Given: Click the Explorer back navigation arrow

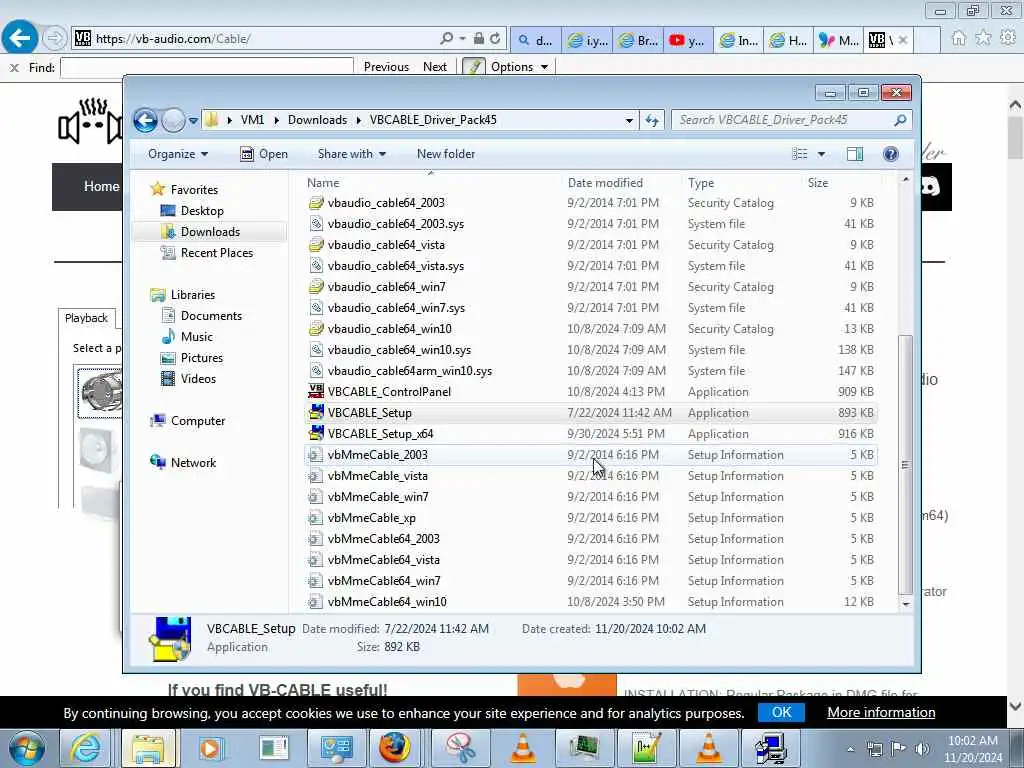Looking at the screenshot, I should [x=145, y=120].
